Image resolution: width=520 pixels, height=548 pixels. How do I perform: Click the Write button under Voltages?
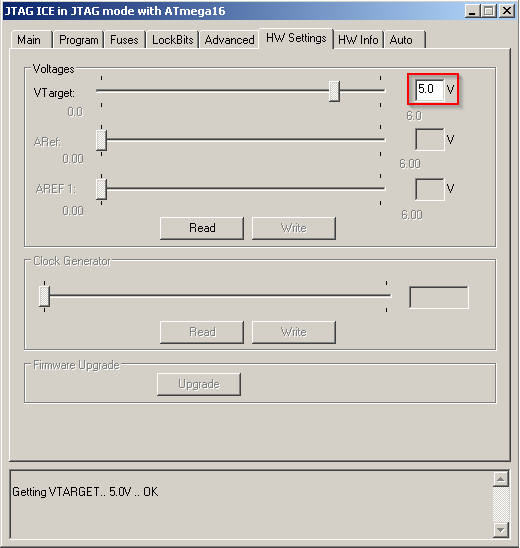click(294, 228)
